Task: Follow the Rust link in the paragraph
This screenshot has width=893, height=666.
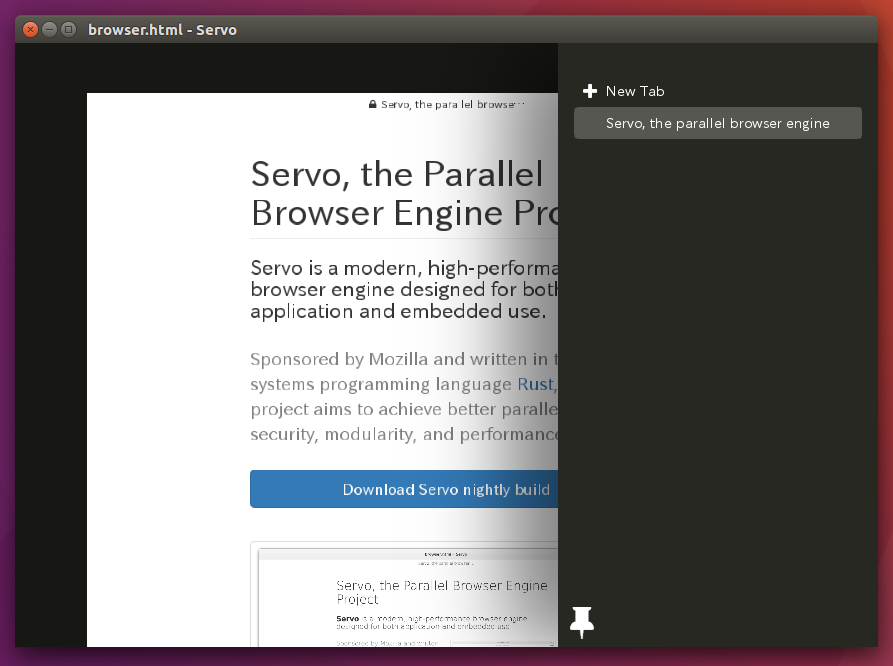Action: (x=535, y=385)
